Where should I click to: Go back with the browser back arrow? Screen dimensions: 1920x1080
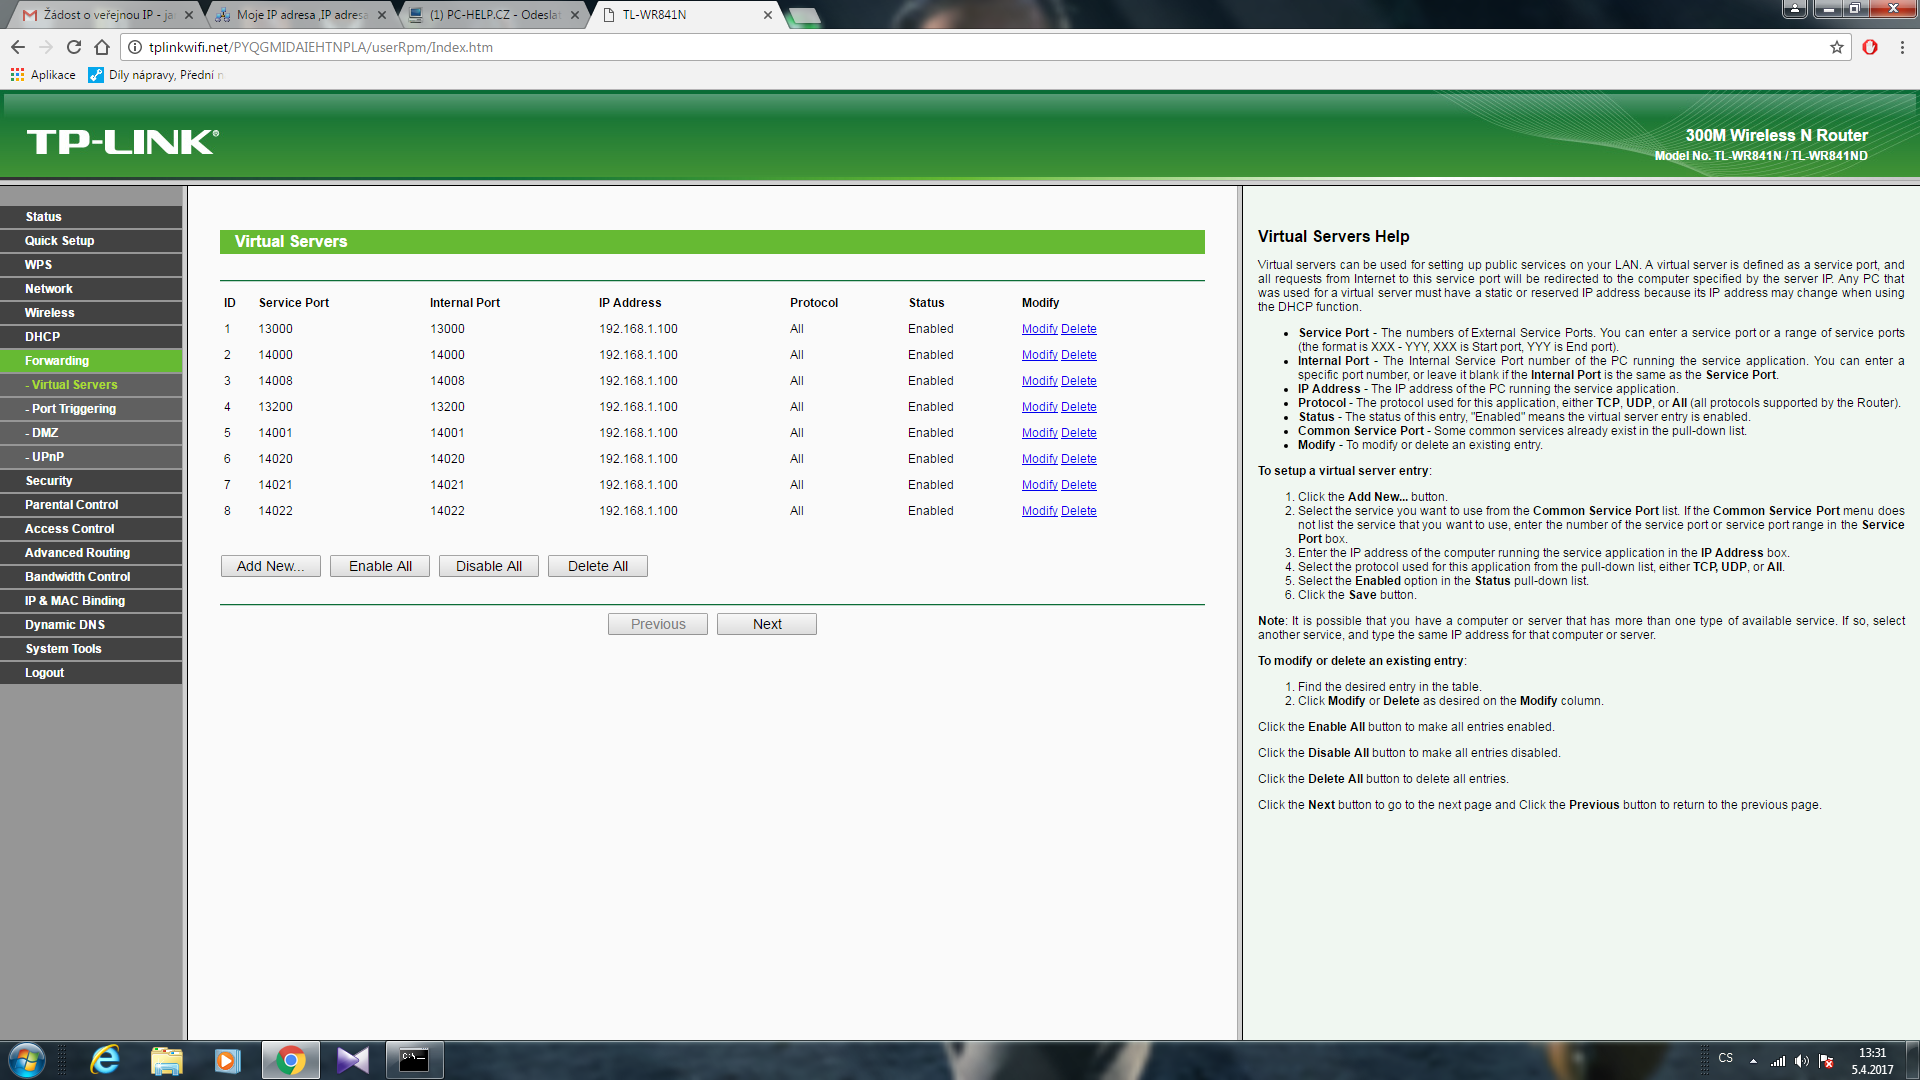pos(18,47)
